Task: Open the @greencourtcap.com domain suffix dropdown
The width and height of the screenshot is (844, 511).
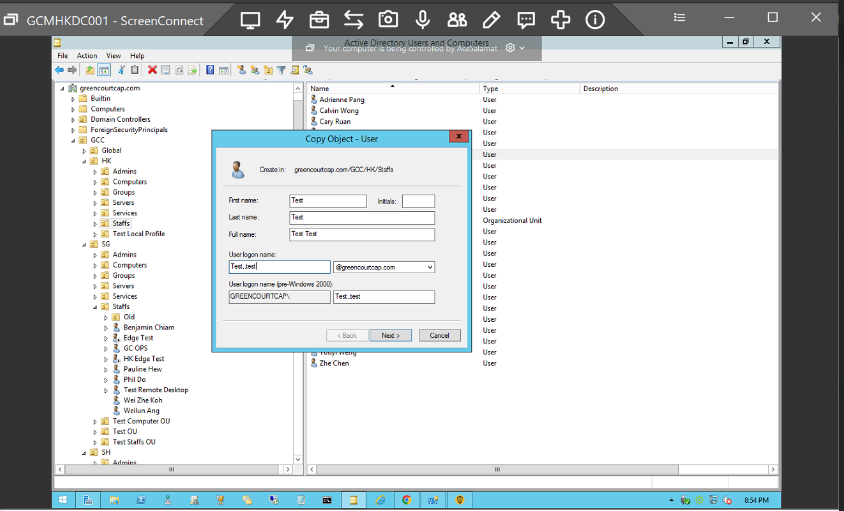Action: 430,267
